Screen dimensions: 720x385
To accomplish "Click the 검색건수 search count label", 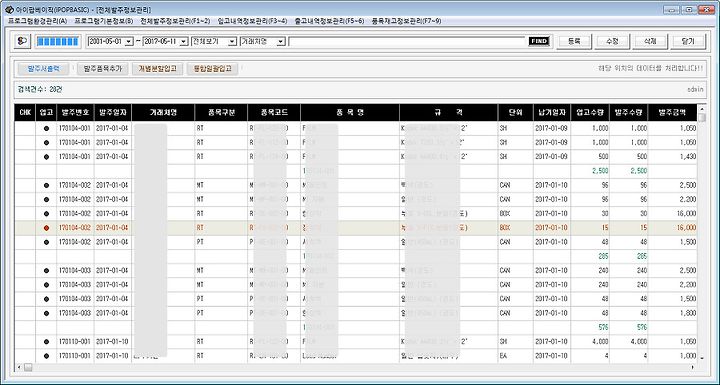I will 39,90.
